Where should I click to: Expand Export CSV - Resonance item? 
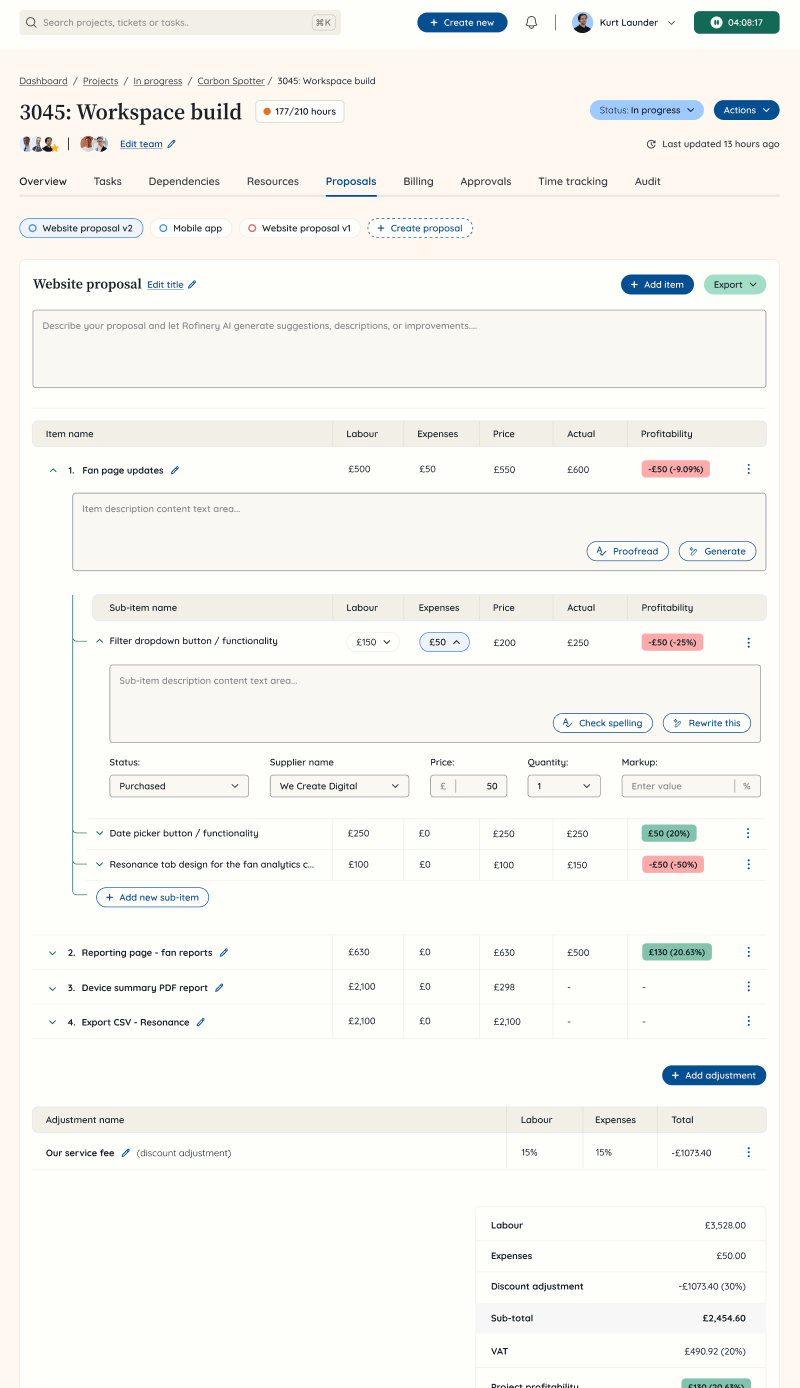53,1022
